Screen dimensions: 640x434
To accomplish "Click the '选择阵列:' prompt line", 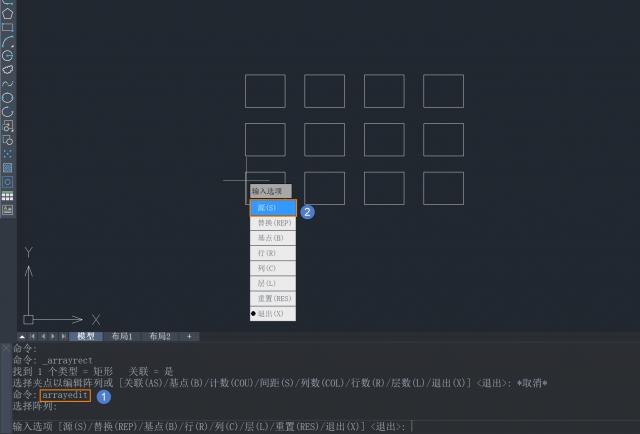I will [35, 406].
